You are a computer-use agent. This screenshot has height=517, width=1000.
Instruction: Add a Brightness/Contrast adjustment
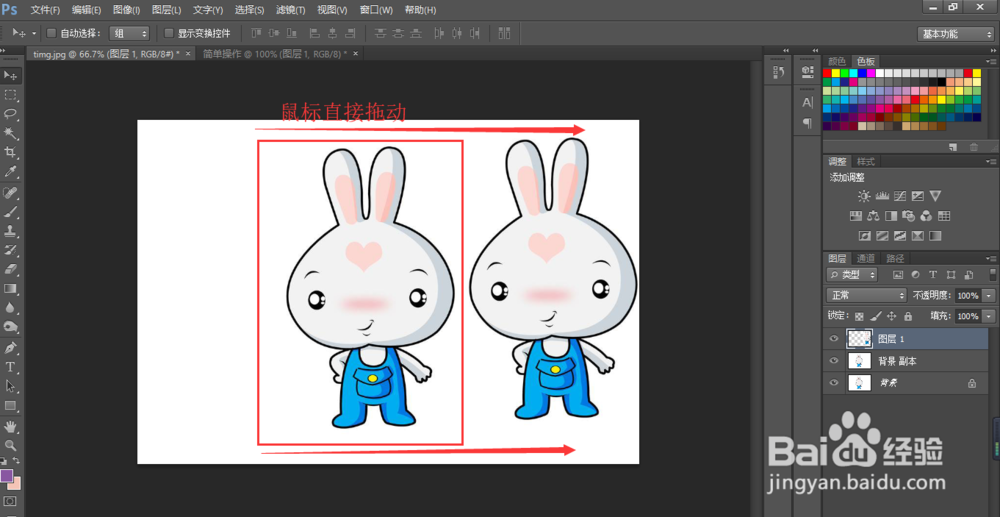tap(864, 196)
